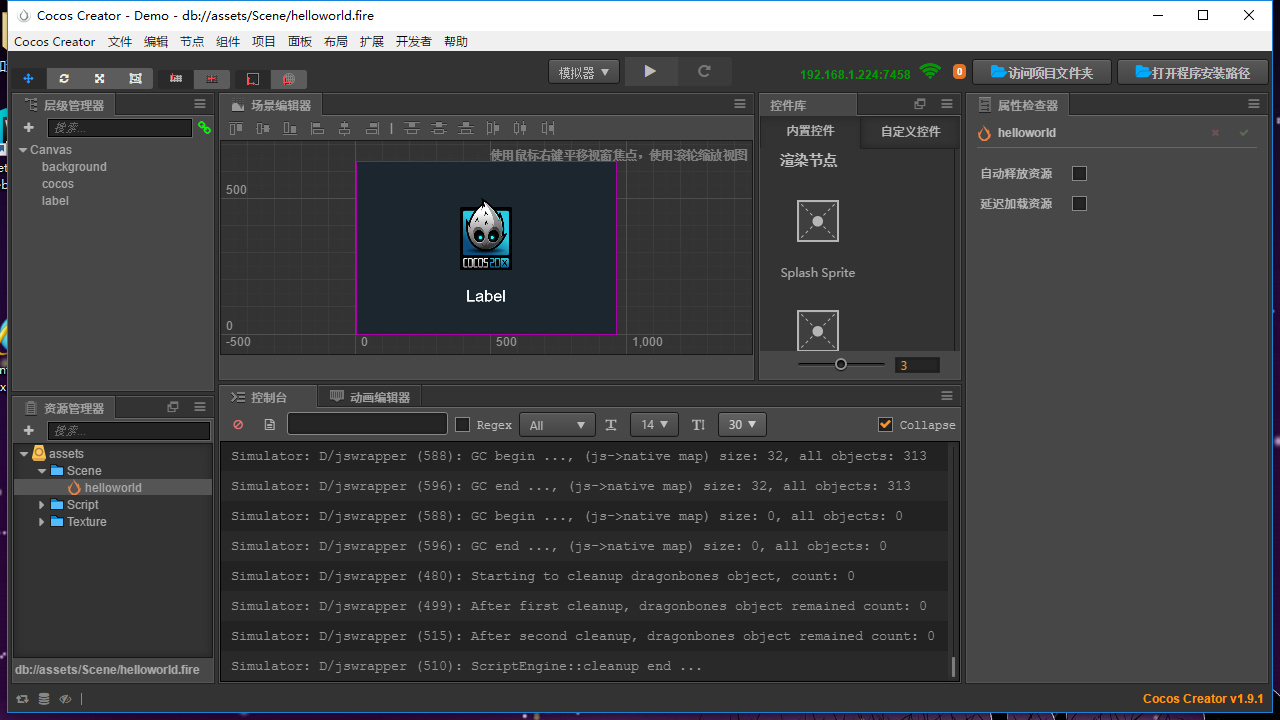
Task: Click the green link icon in hierarchy
Action: (x=204, y=128)
